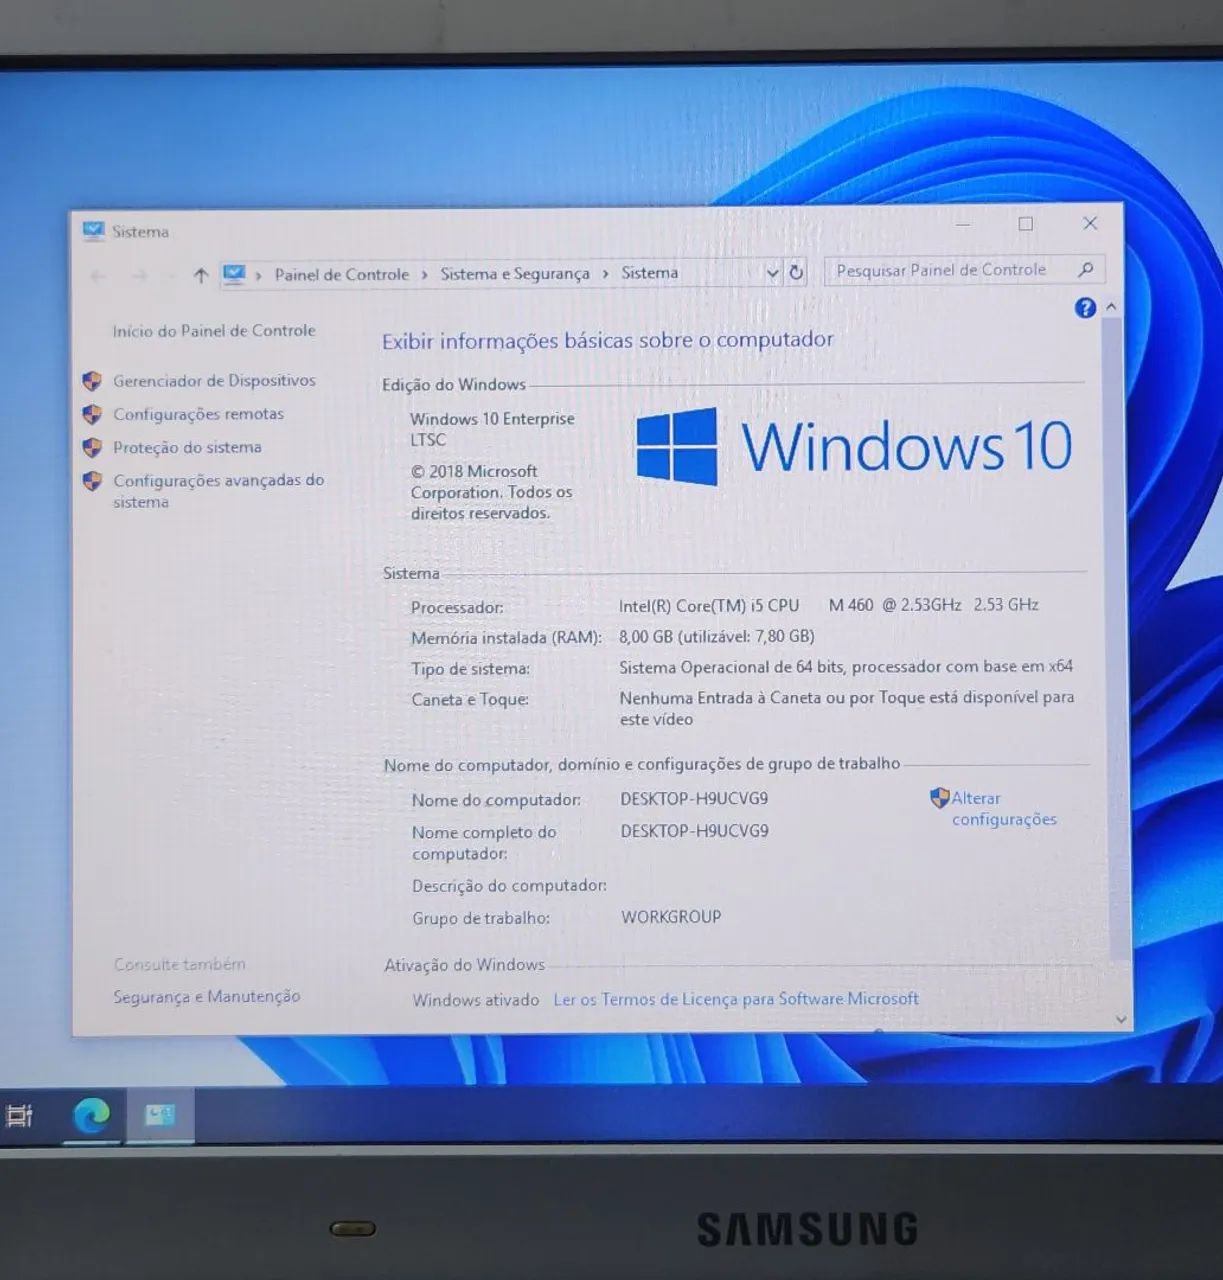Click shield icon beside Configurações remotas
Image resolution: width=1223 pixels, height=1280 pixels.
coord(92,414)
